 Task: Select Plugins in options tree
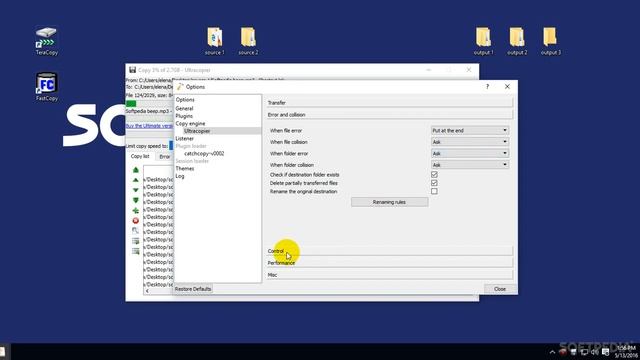(184, 116)
